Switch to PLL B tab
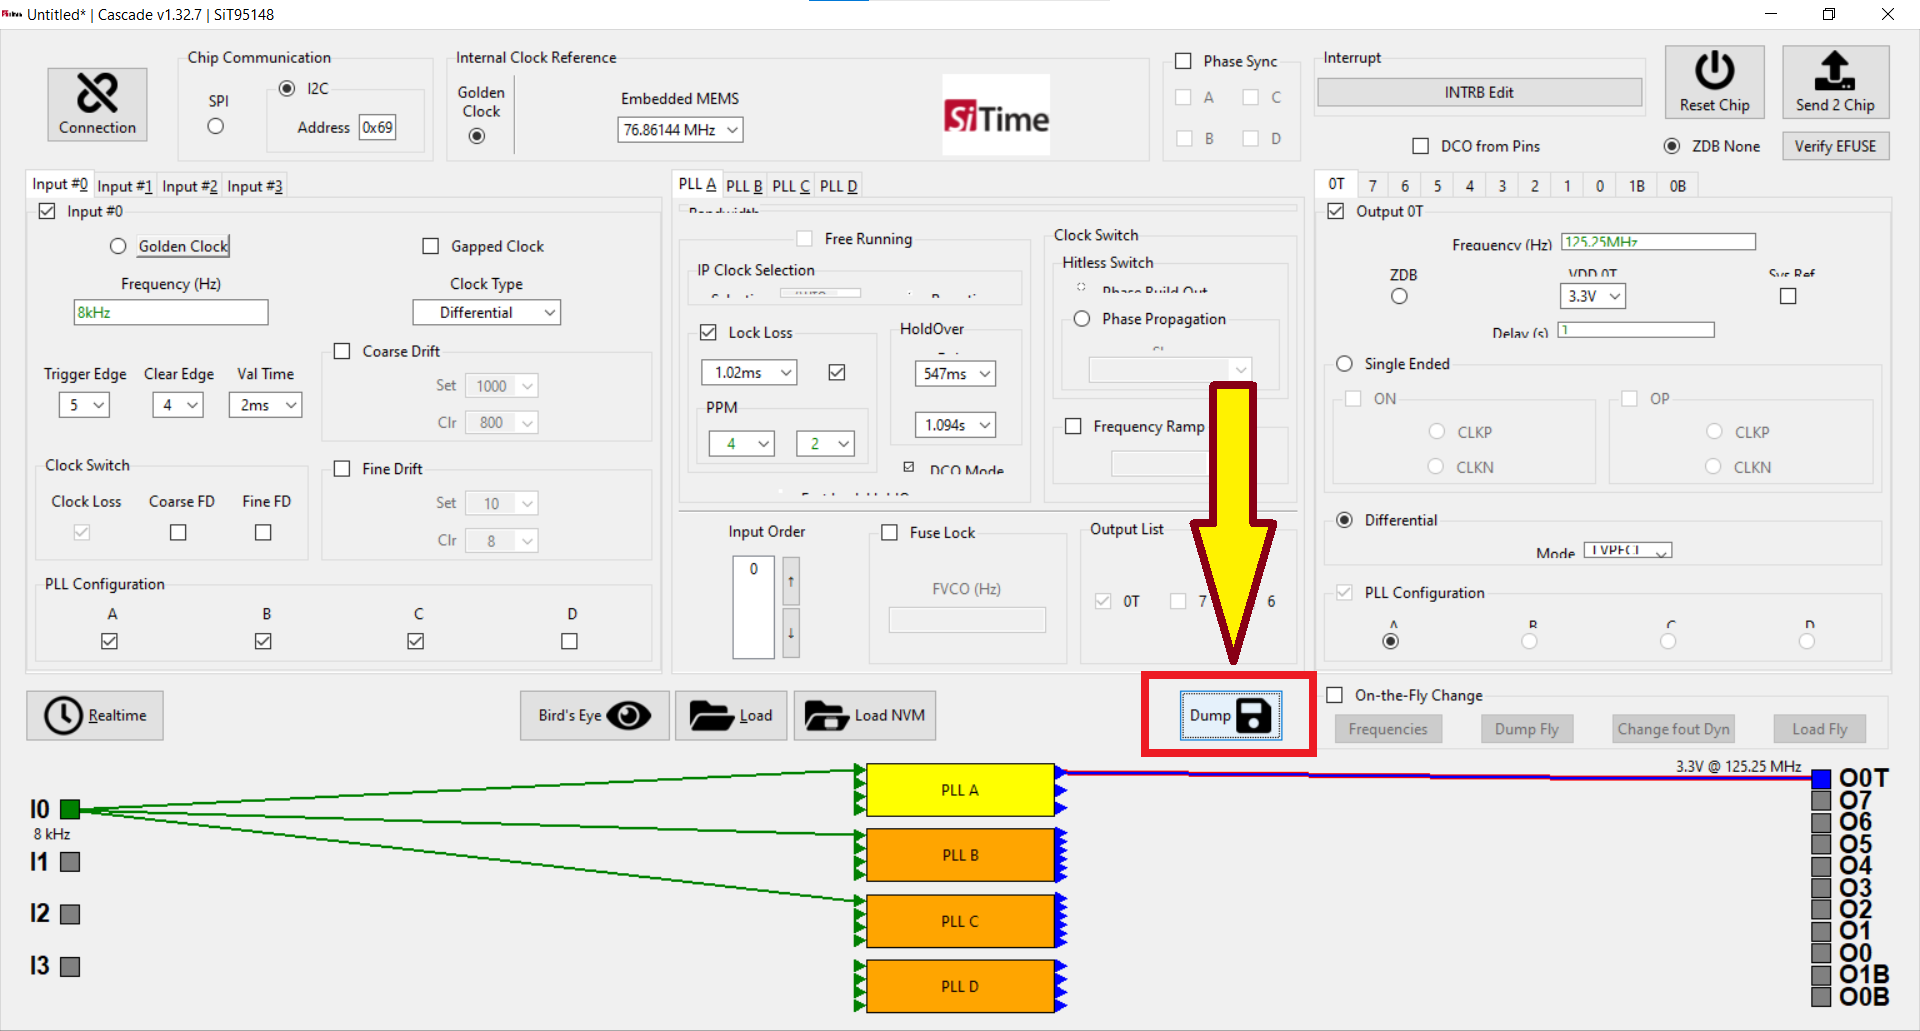 (x=744, y=186)
